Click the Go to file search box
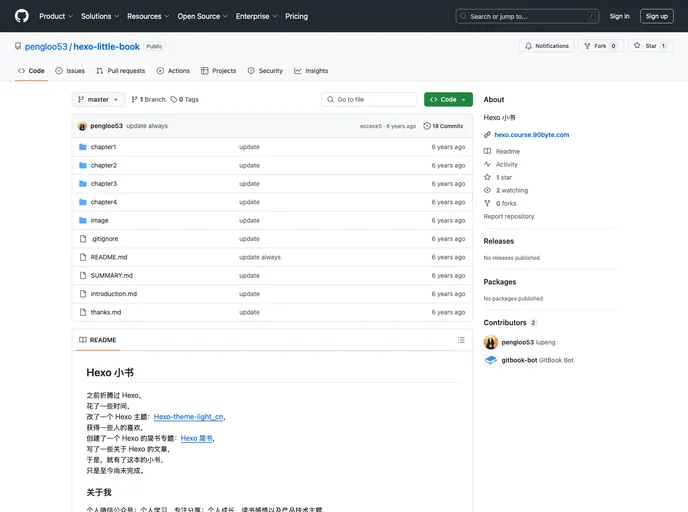The width and height of the screenshot is (688, 512). coord(369,100)
